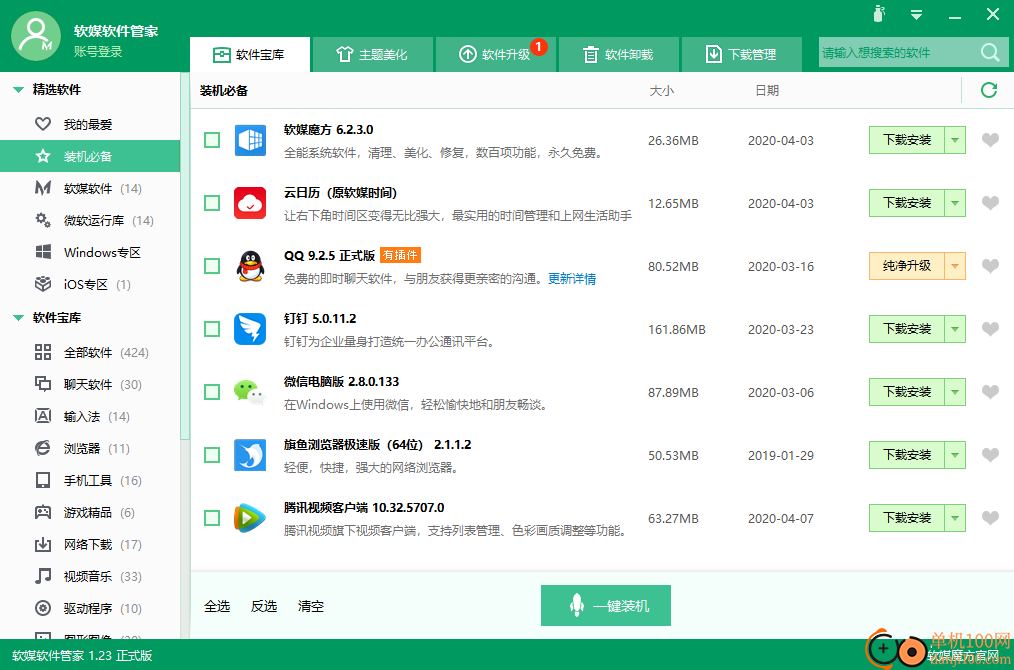Click the search magnifier icon

(990, 52)
